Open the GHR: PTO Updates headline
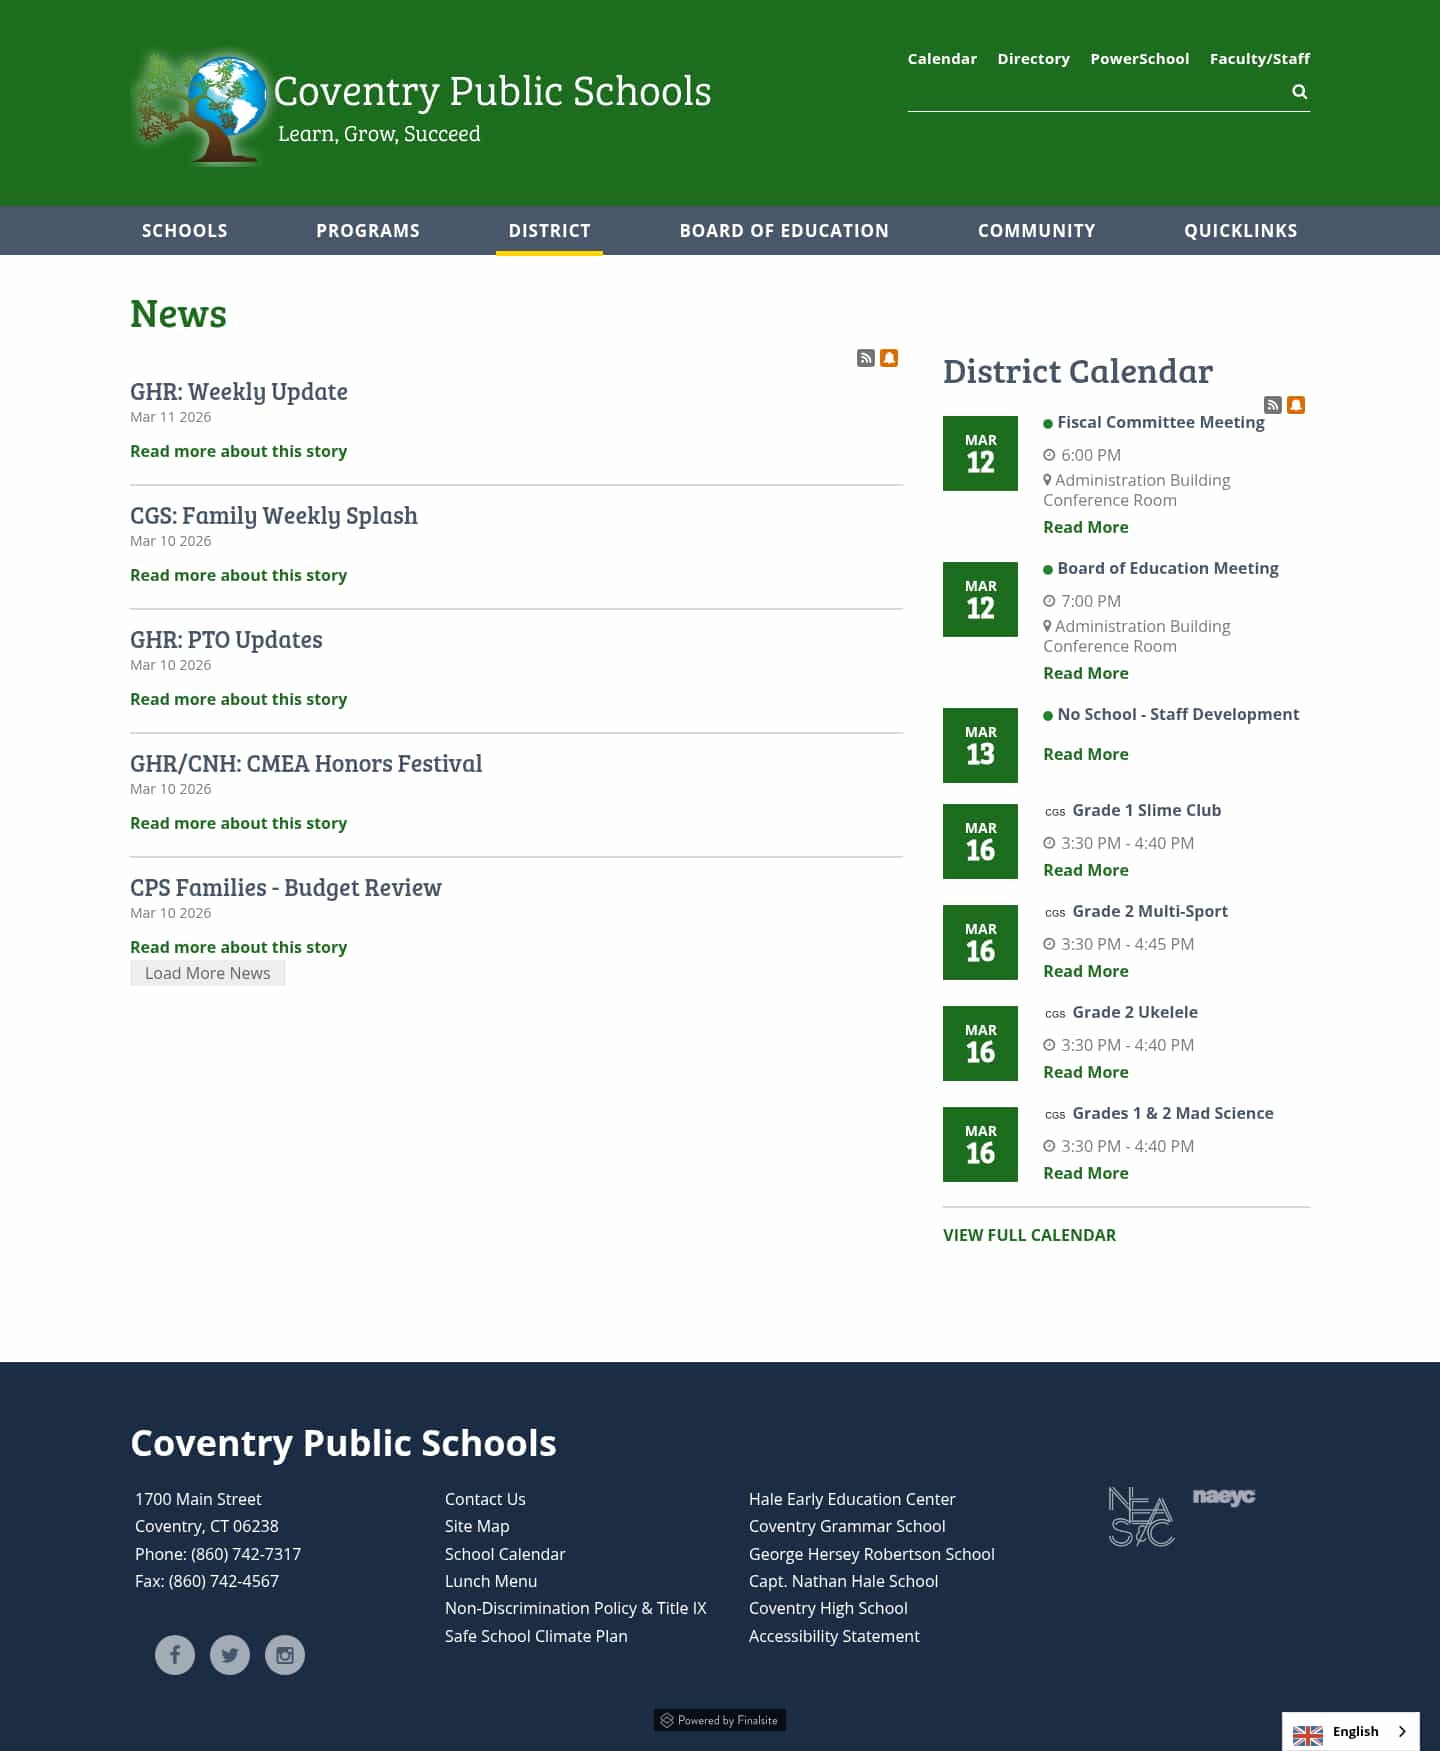The height and width of the screenshot is (1751, 1440). (226, 640)
